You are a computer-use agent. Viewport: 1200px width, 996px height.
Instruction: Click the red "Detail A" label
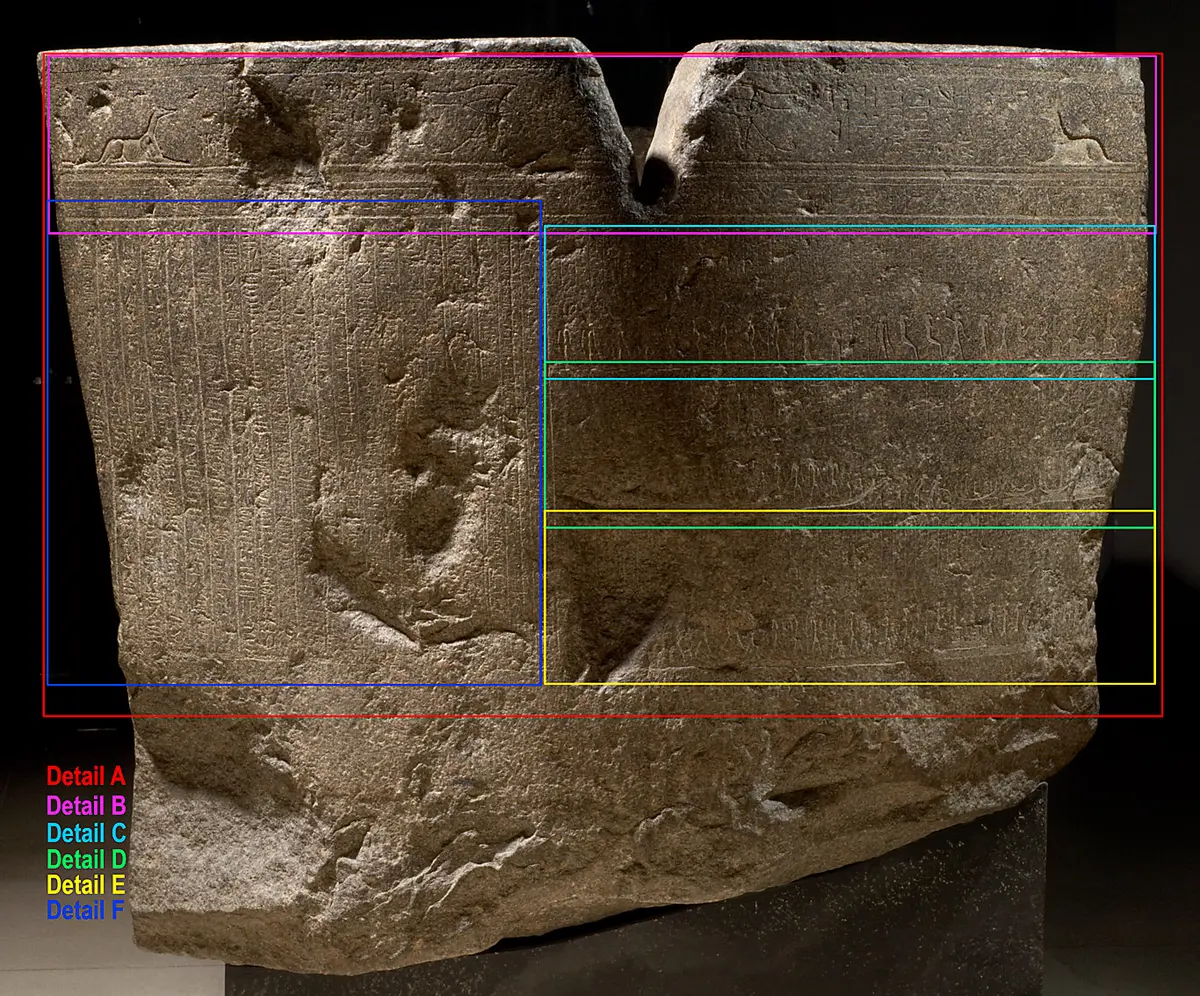click(x=86, y=776)
